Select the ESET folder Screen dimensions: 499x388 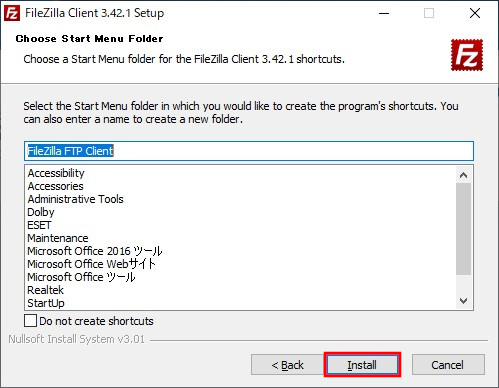39,225
